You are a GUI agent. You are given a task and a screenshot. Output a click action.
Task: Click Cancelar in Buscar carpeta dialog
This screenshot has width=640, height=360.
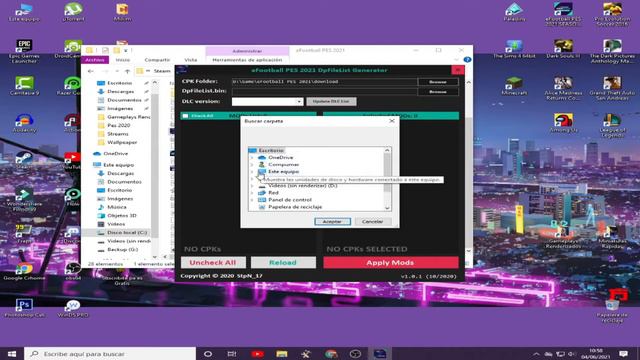click(x=372, y=222)
